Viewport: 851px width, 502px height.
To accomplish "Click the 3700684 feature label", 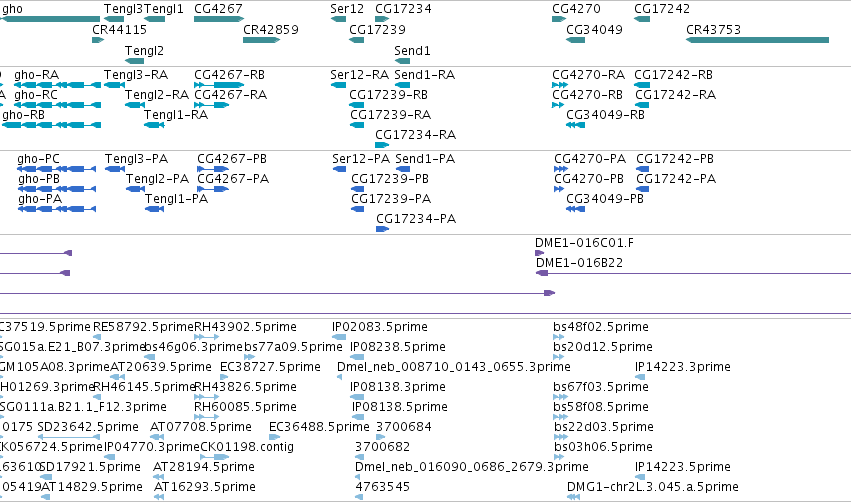I will [404, 427].
